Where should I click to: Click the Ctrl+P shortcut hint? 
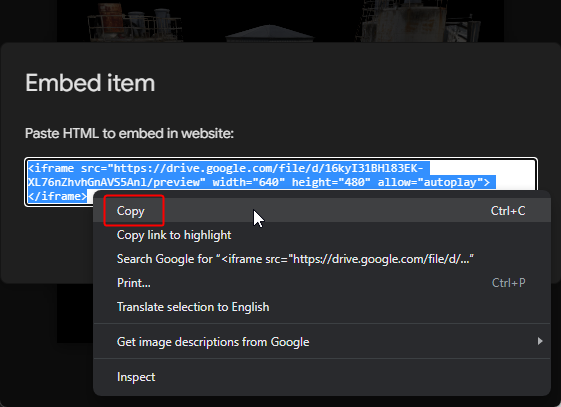click(508, 283)
